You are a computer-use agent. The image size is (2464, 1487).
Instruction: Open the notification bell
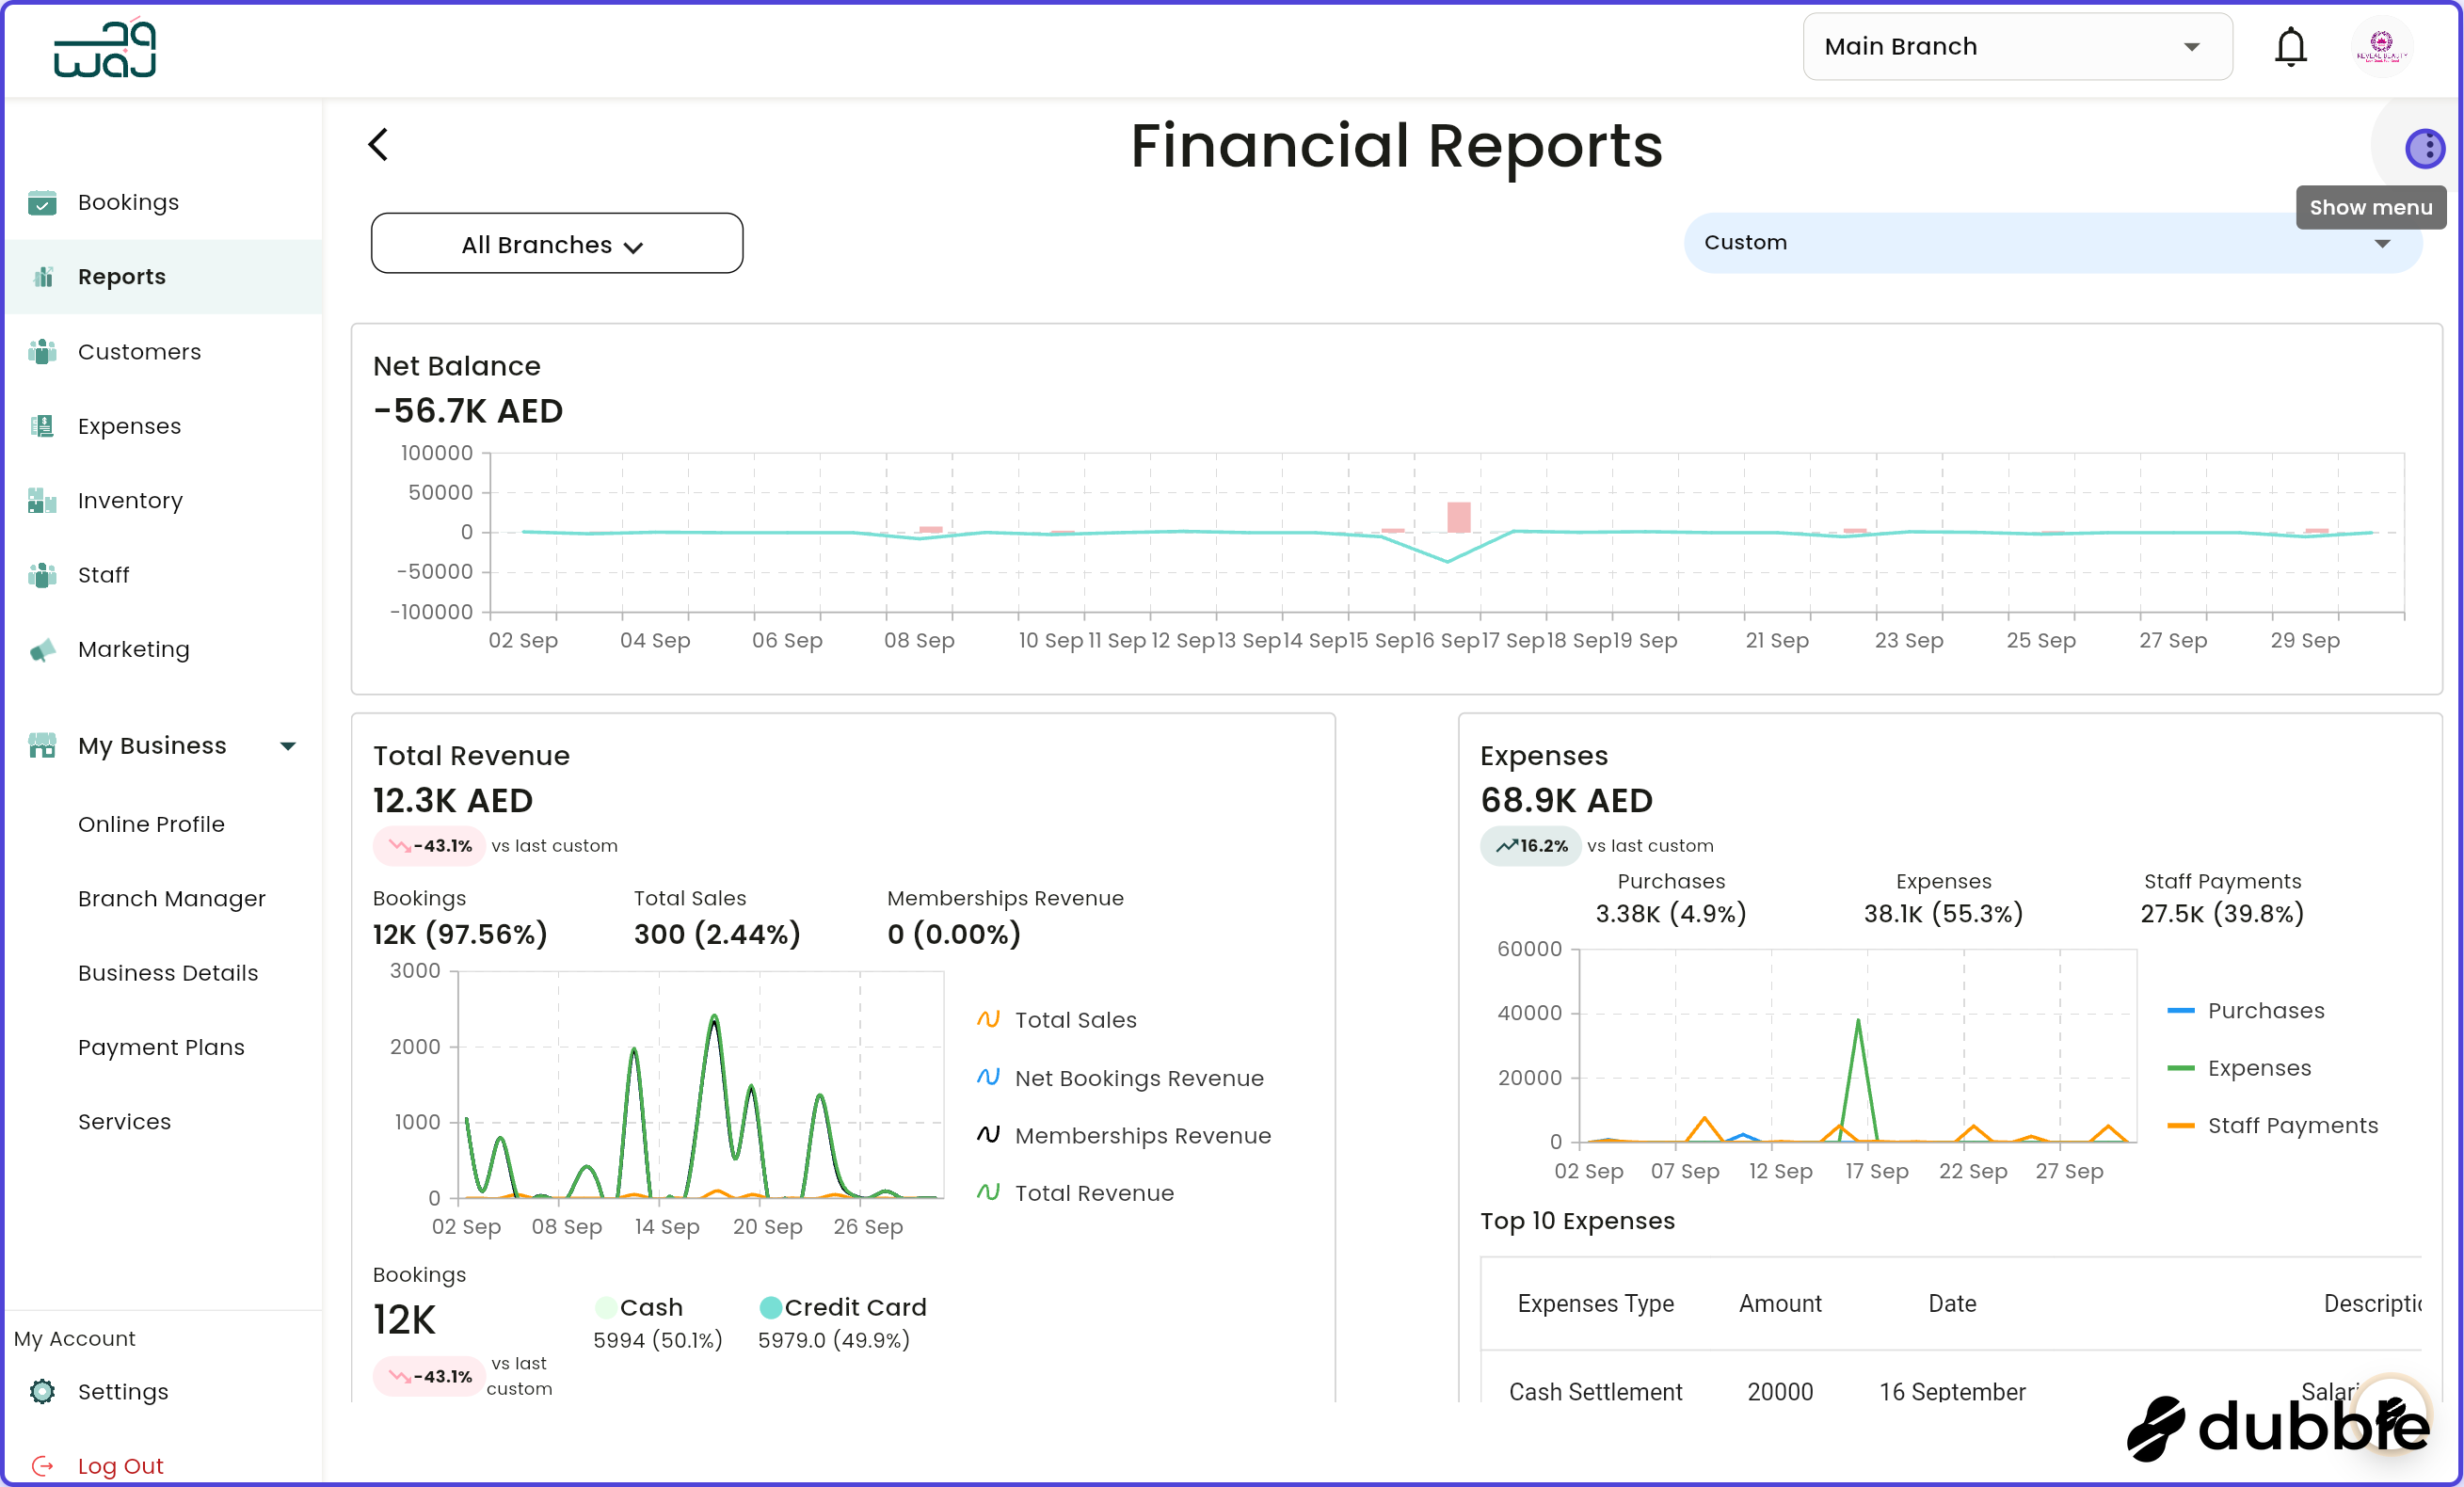pos(2290,46)
